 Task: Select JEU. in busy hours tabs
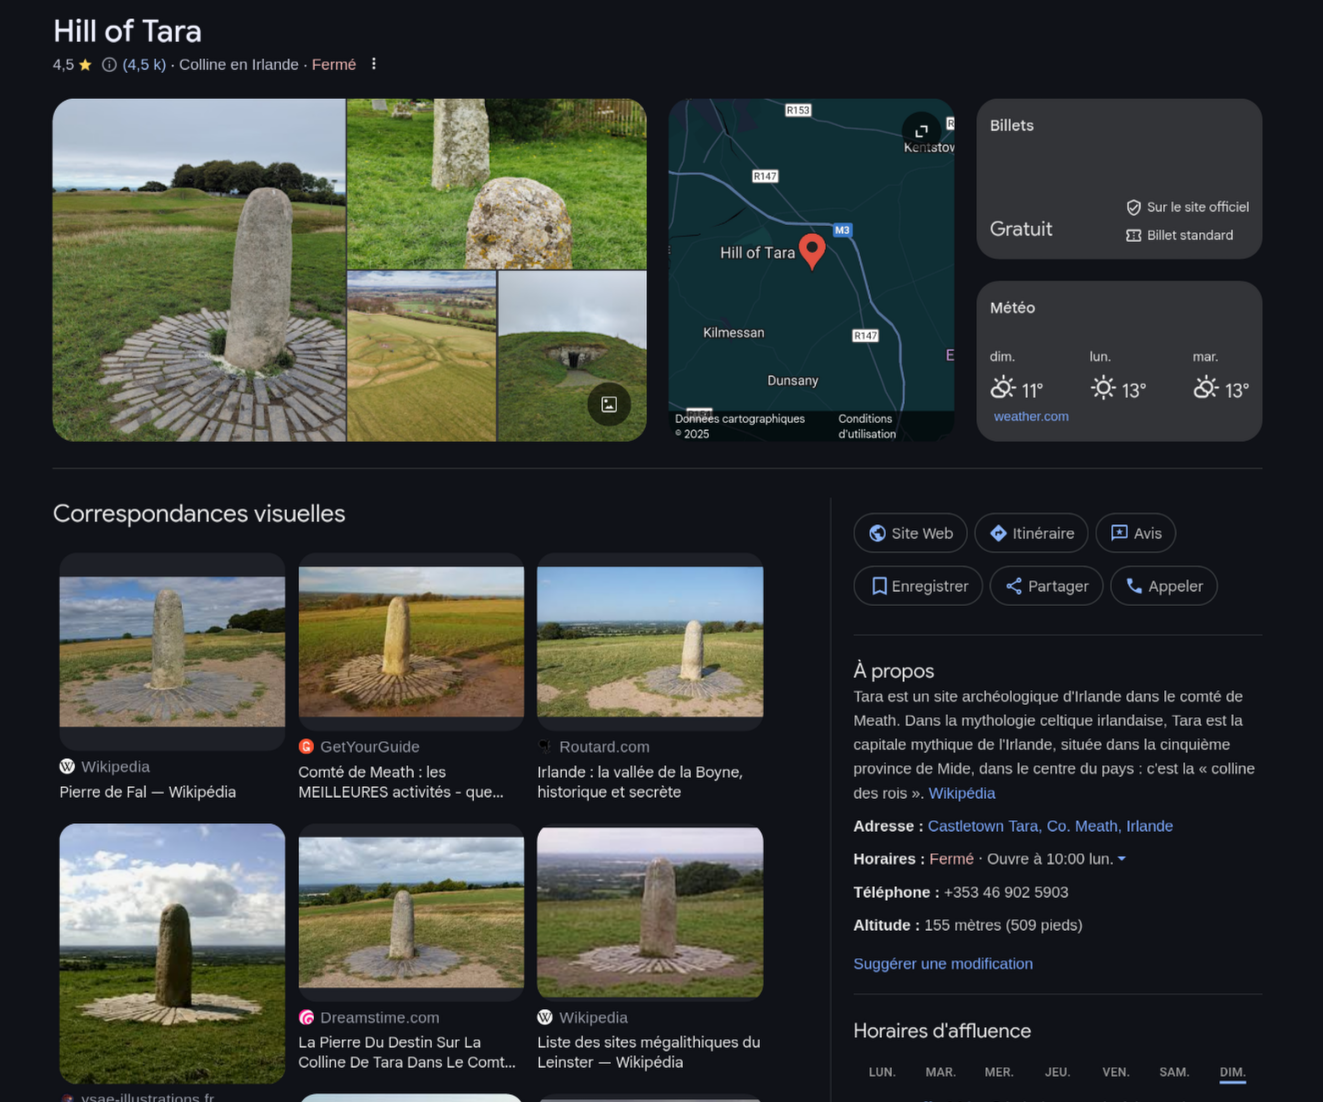[1057, 1072]
